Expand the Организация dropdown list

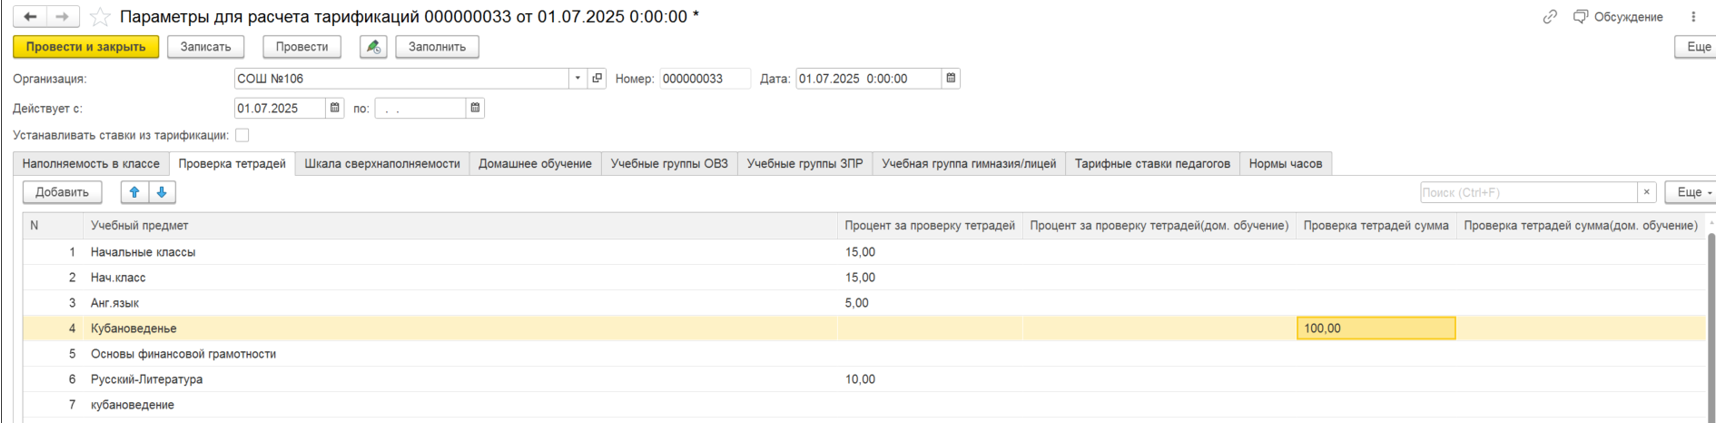pyautogui.click(x=577, y=78)
